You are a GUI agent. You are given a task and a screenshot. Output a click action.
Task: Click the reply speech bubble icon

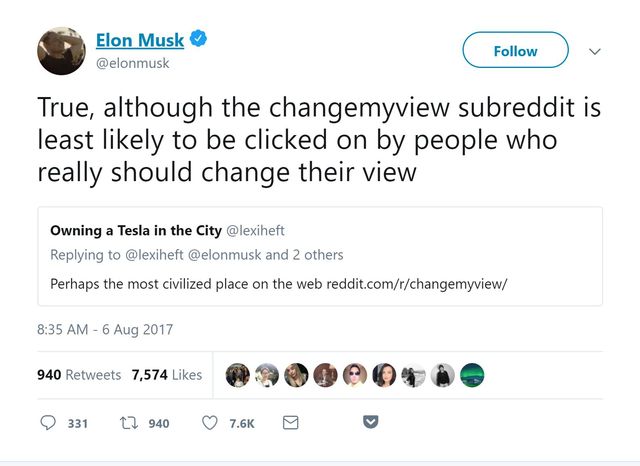(48, 423)
